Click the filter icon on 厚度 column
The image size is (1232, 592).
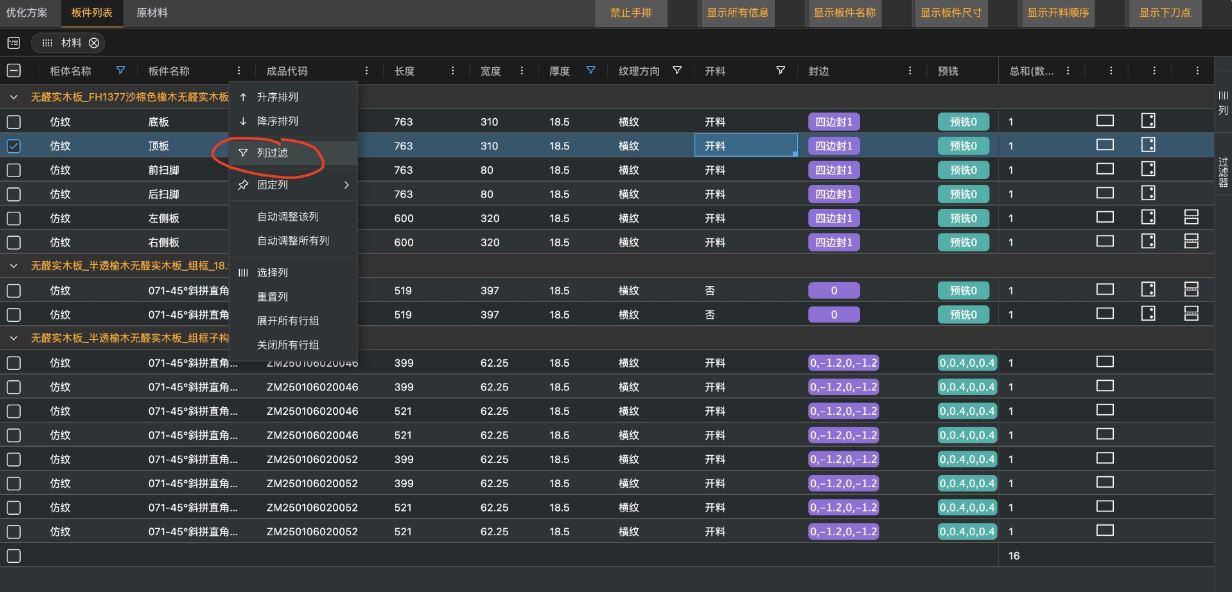591,71
